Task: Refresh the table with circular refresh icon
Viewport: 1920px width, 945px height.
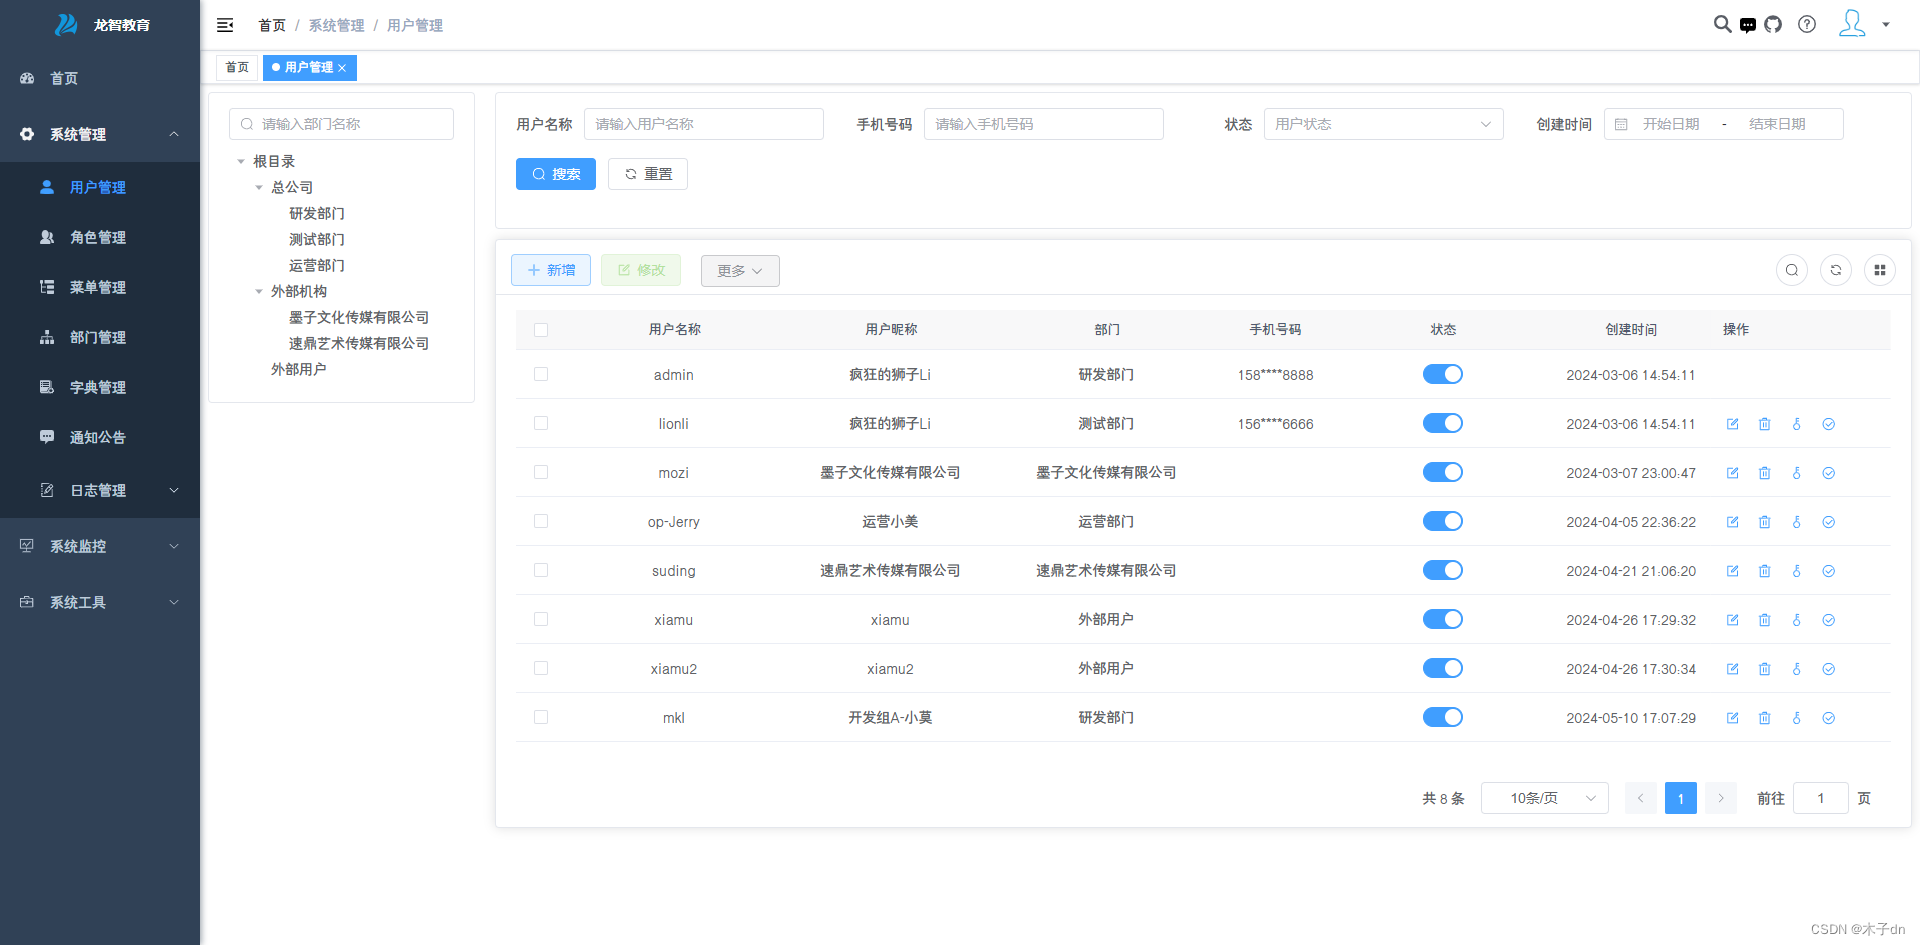Action: (x=1836, y=270)
